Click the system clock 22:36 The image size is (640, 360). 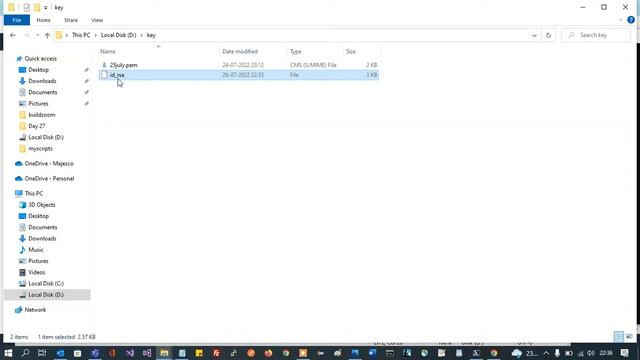(x=606, y=353)
